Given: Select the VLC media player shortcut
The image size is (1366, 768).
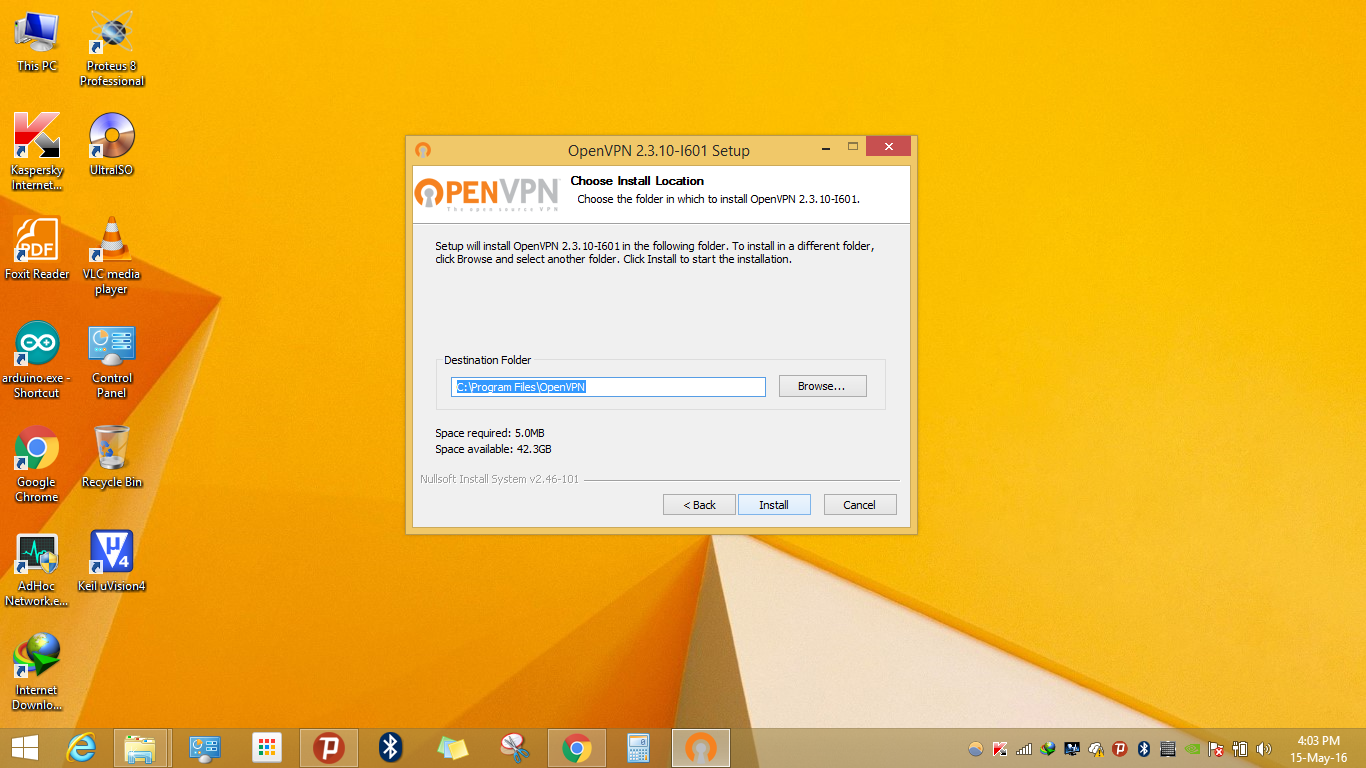Looking at the screenshot, I should pos(112,256).
